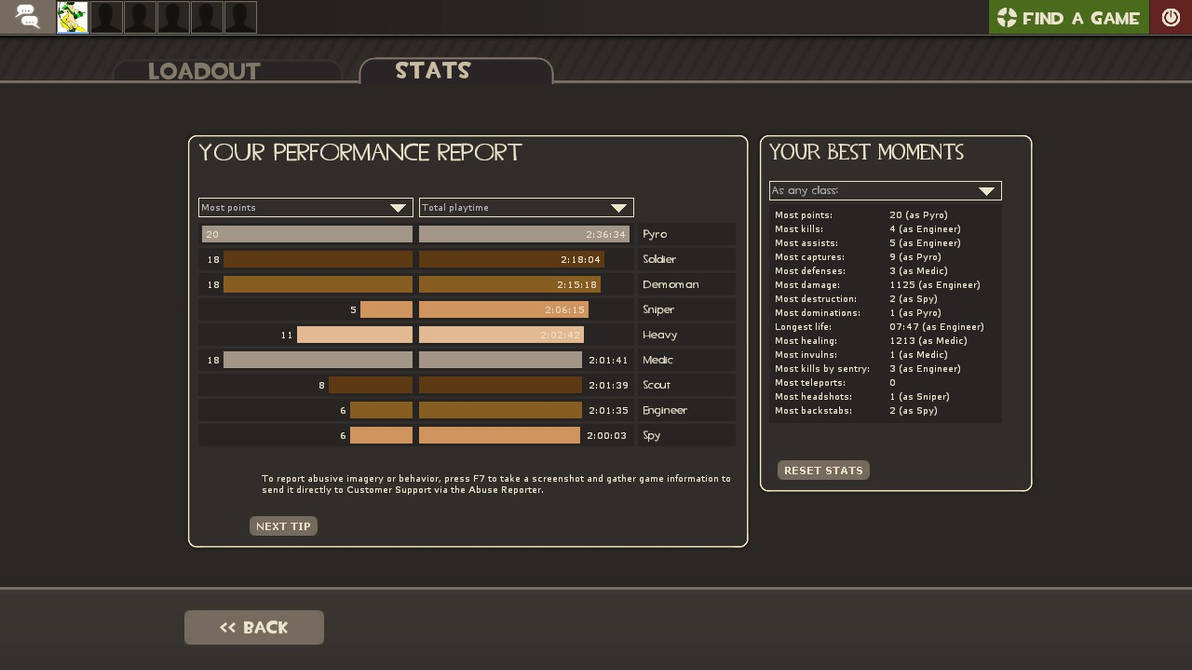Click the Heavy 11 points bar
This screenshot has width=1192, height=670.
354,335
